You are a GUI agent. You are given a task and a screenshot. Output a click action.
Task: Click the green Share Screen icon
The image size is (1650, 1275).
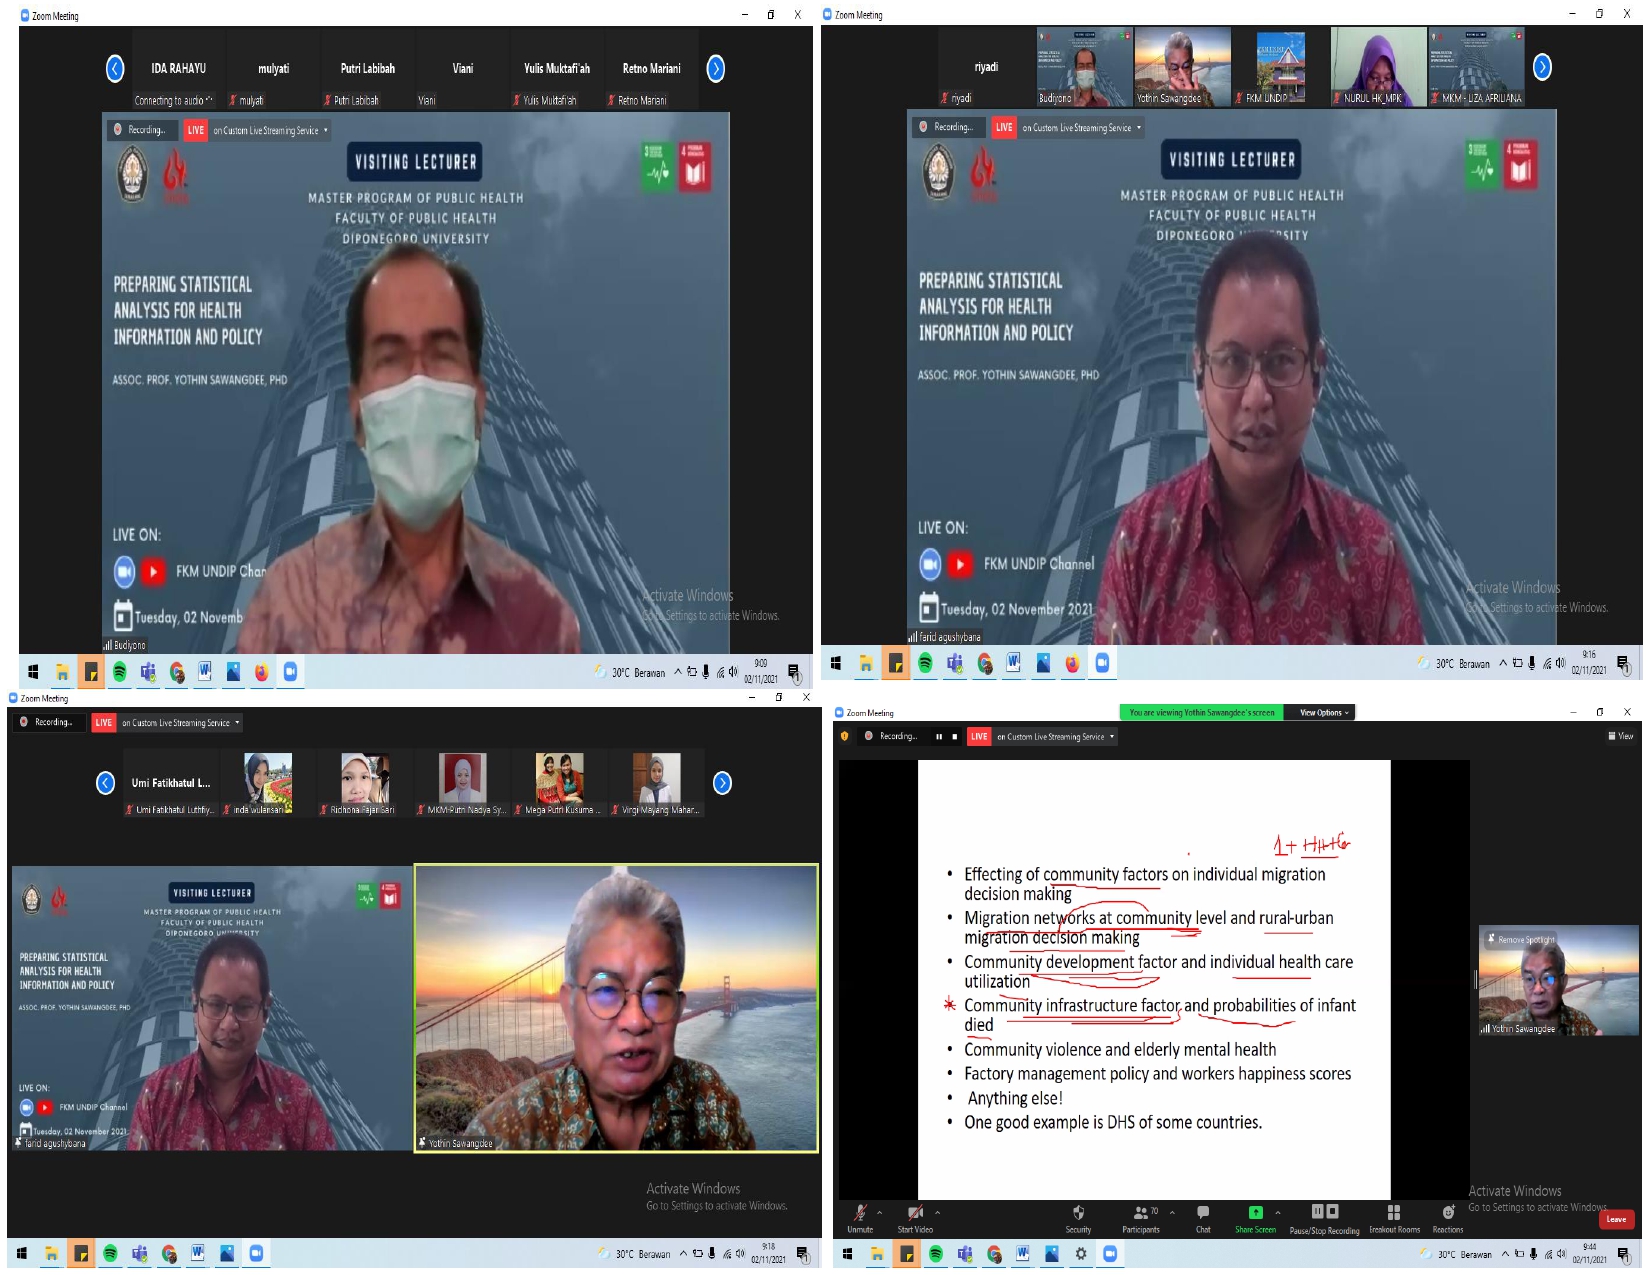click(x=1256, y=1212)
